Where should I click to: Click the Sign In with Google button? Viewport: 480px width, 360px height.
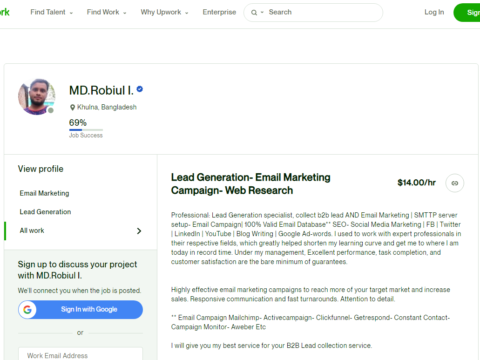(80, 310)
